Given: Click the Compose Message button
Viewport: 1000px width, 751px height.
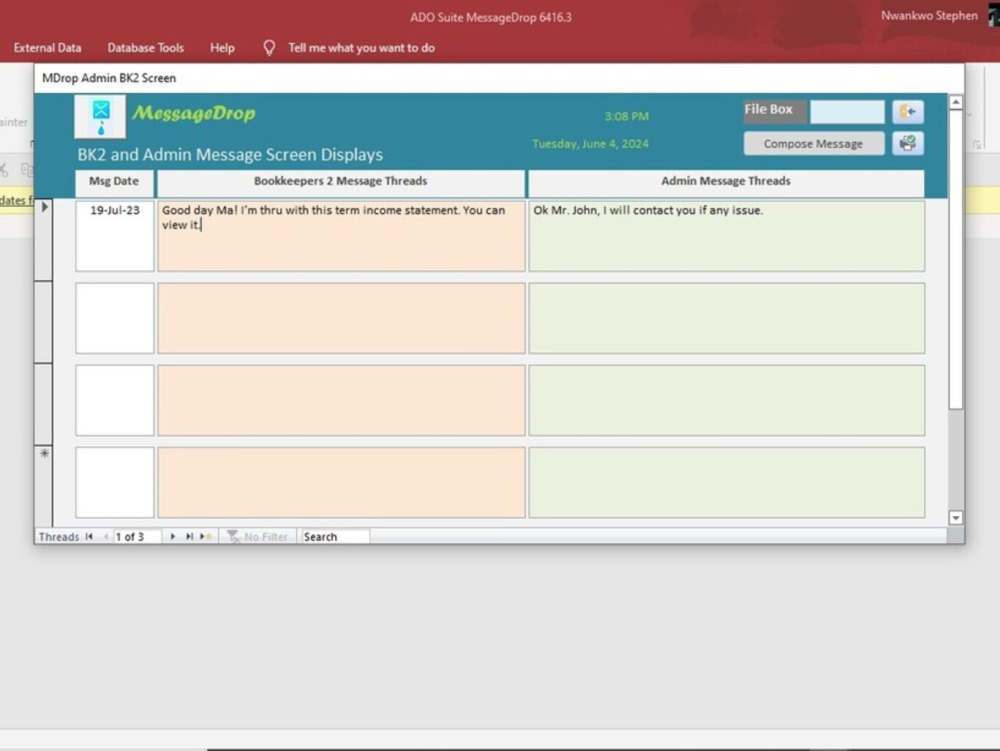Looking at the screenshot, I should 814,144.
